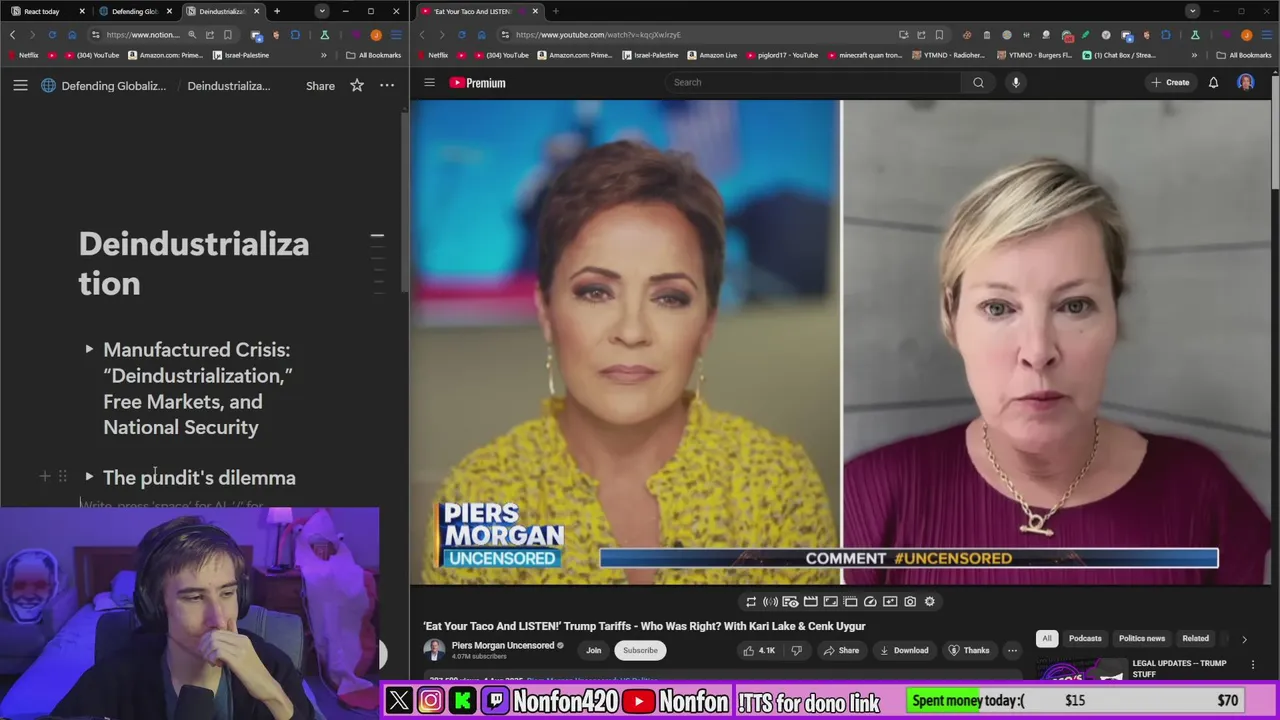Open All Bookmarks folder in Notion window
Screen dimensions: 1280x720
tap(374, 55)
